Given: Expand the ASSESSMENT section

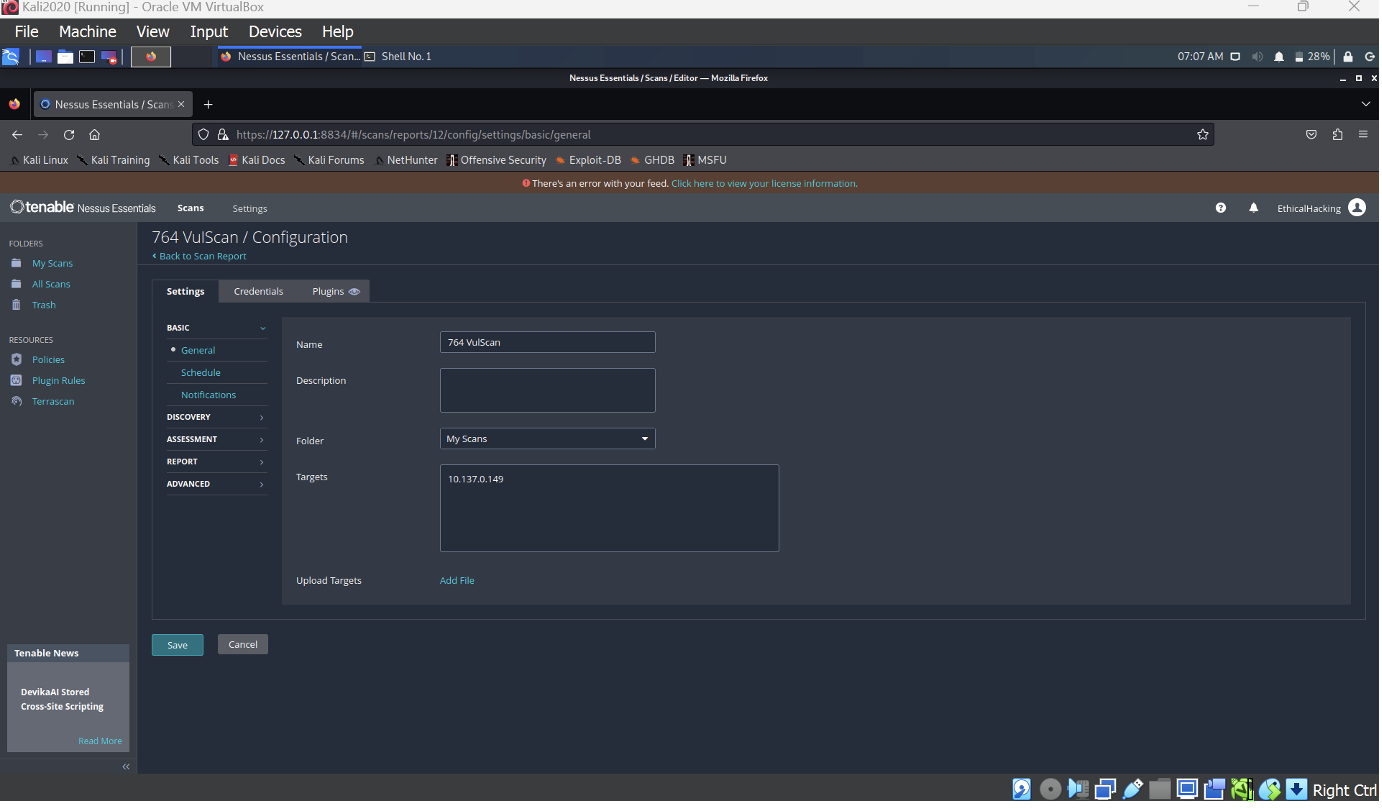Looking at the screenshot, I should 217,439.
